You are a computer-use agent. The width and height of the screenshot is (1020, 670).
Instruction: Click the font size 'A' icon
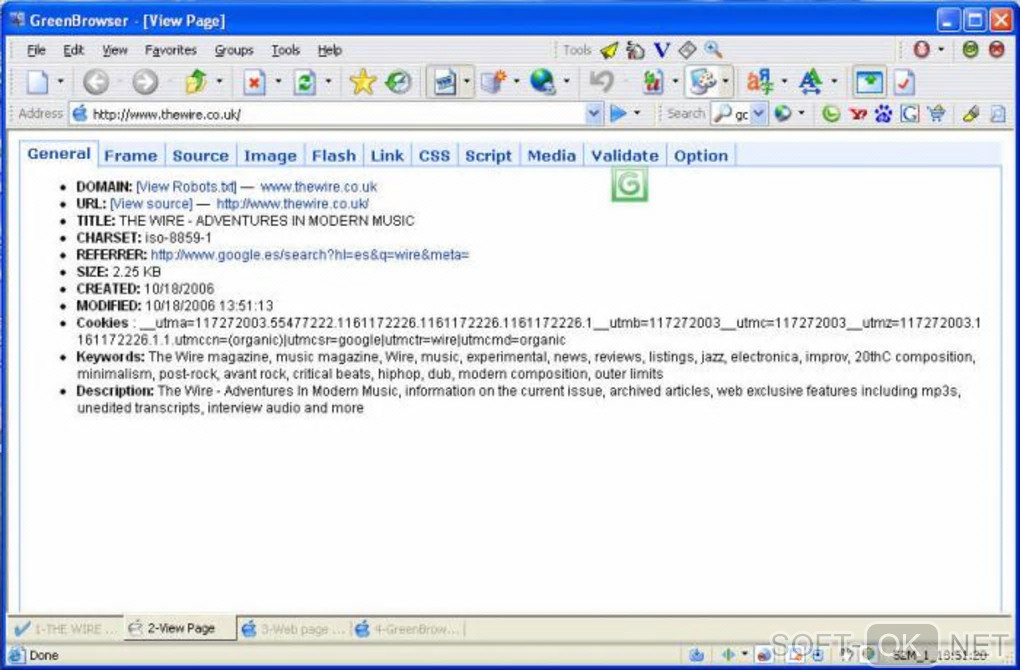[x=811, y=82]
